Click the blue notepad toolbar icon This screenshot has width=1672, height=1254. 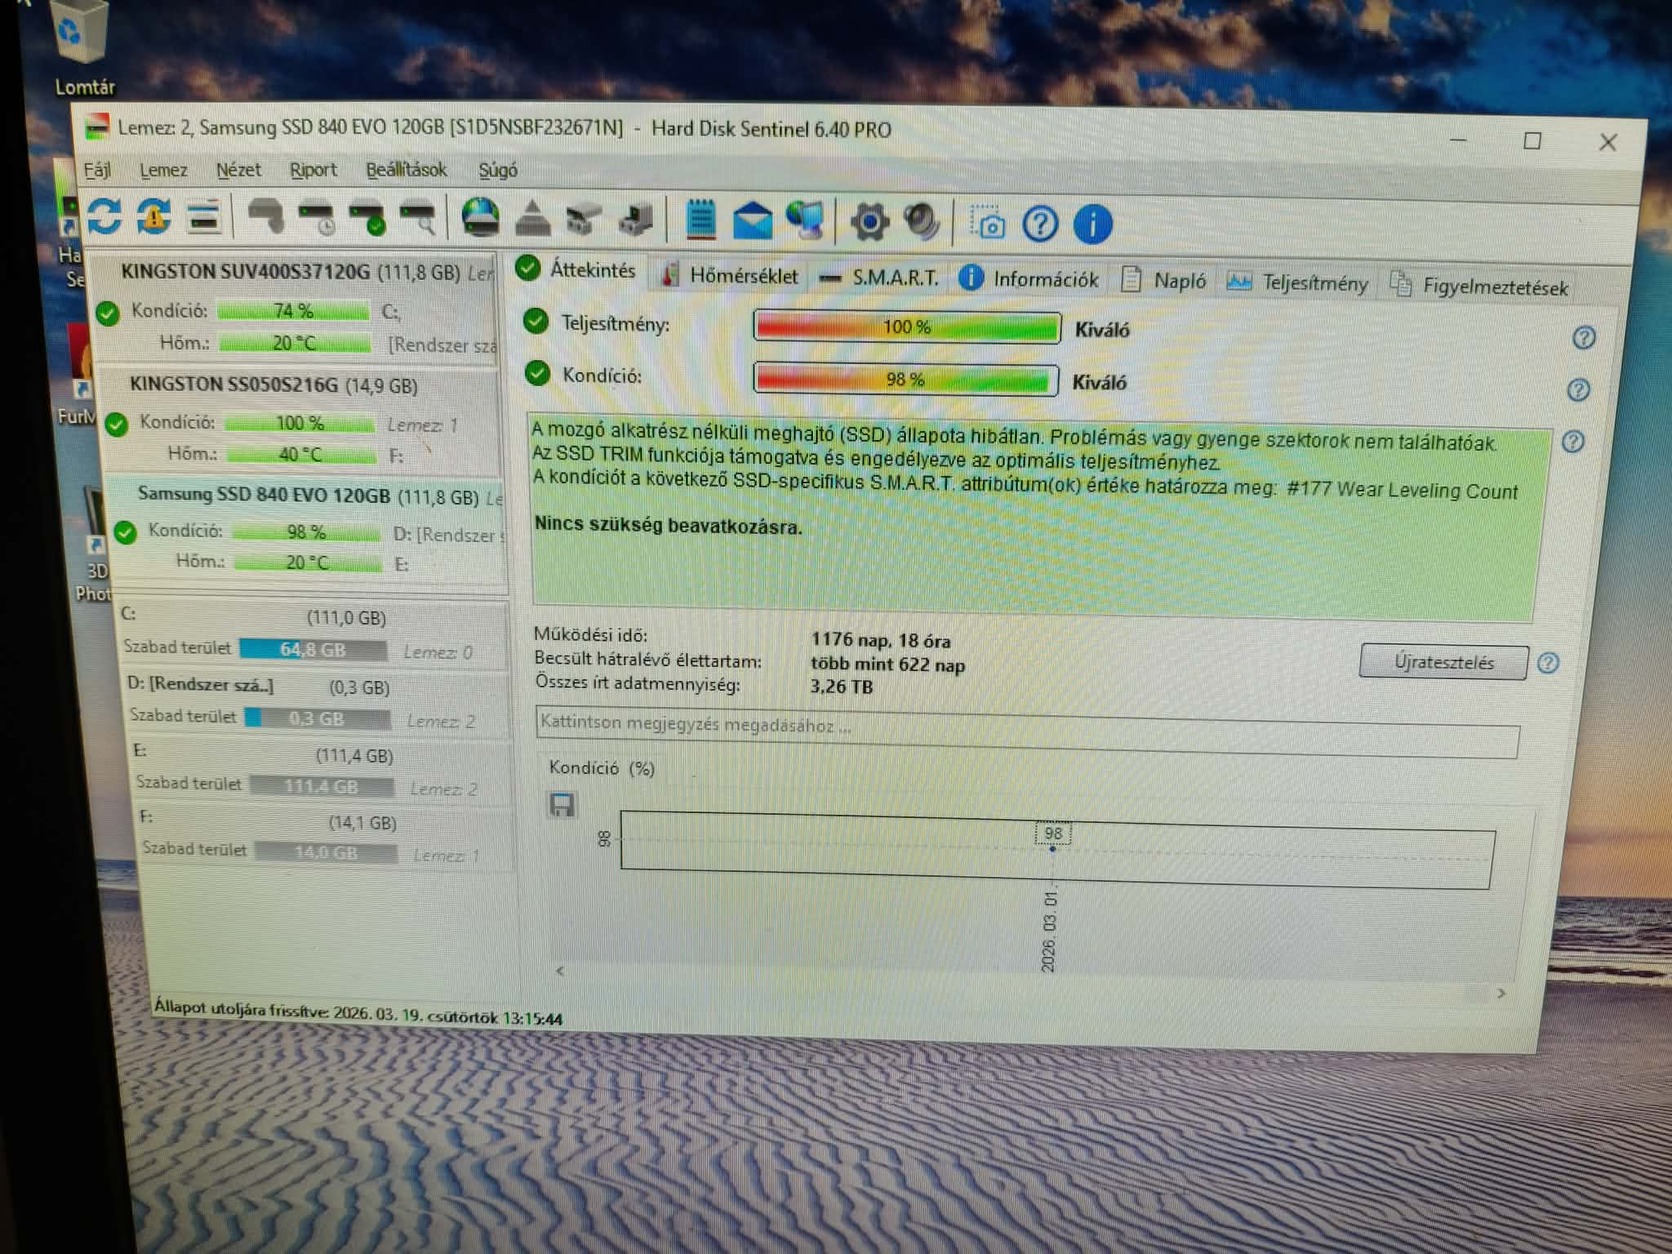point(700,220)
